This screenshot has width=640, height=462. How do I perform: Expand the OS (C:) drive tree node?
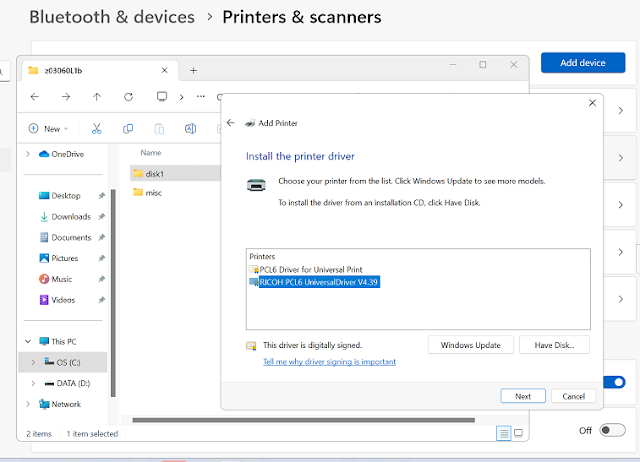click(x=33, y=361)
